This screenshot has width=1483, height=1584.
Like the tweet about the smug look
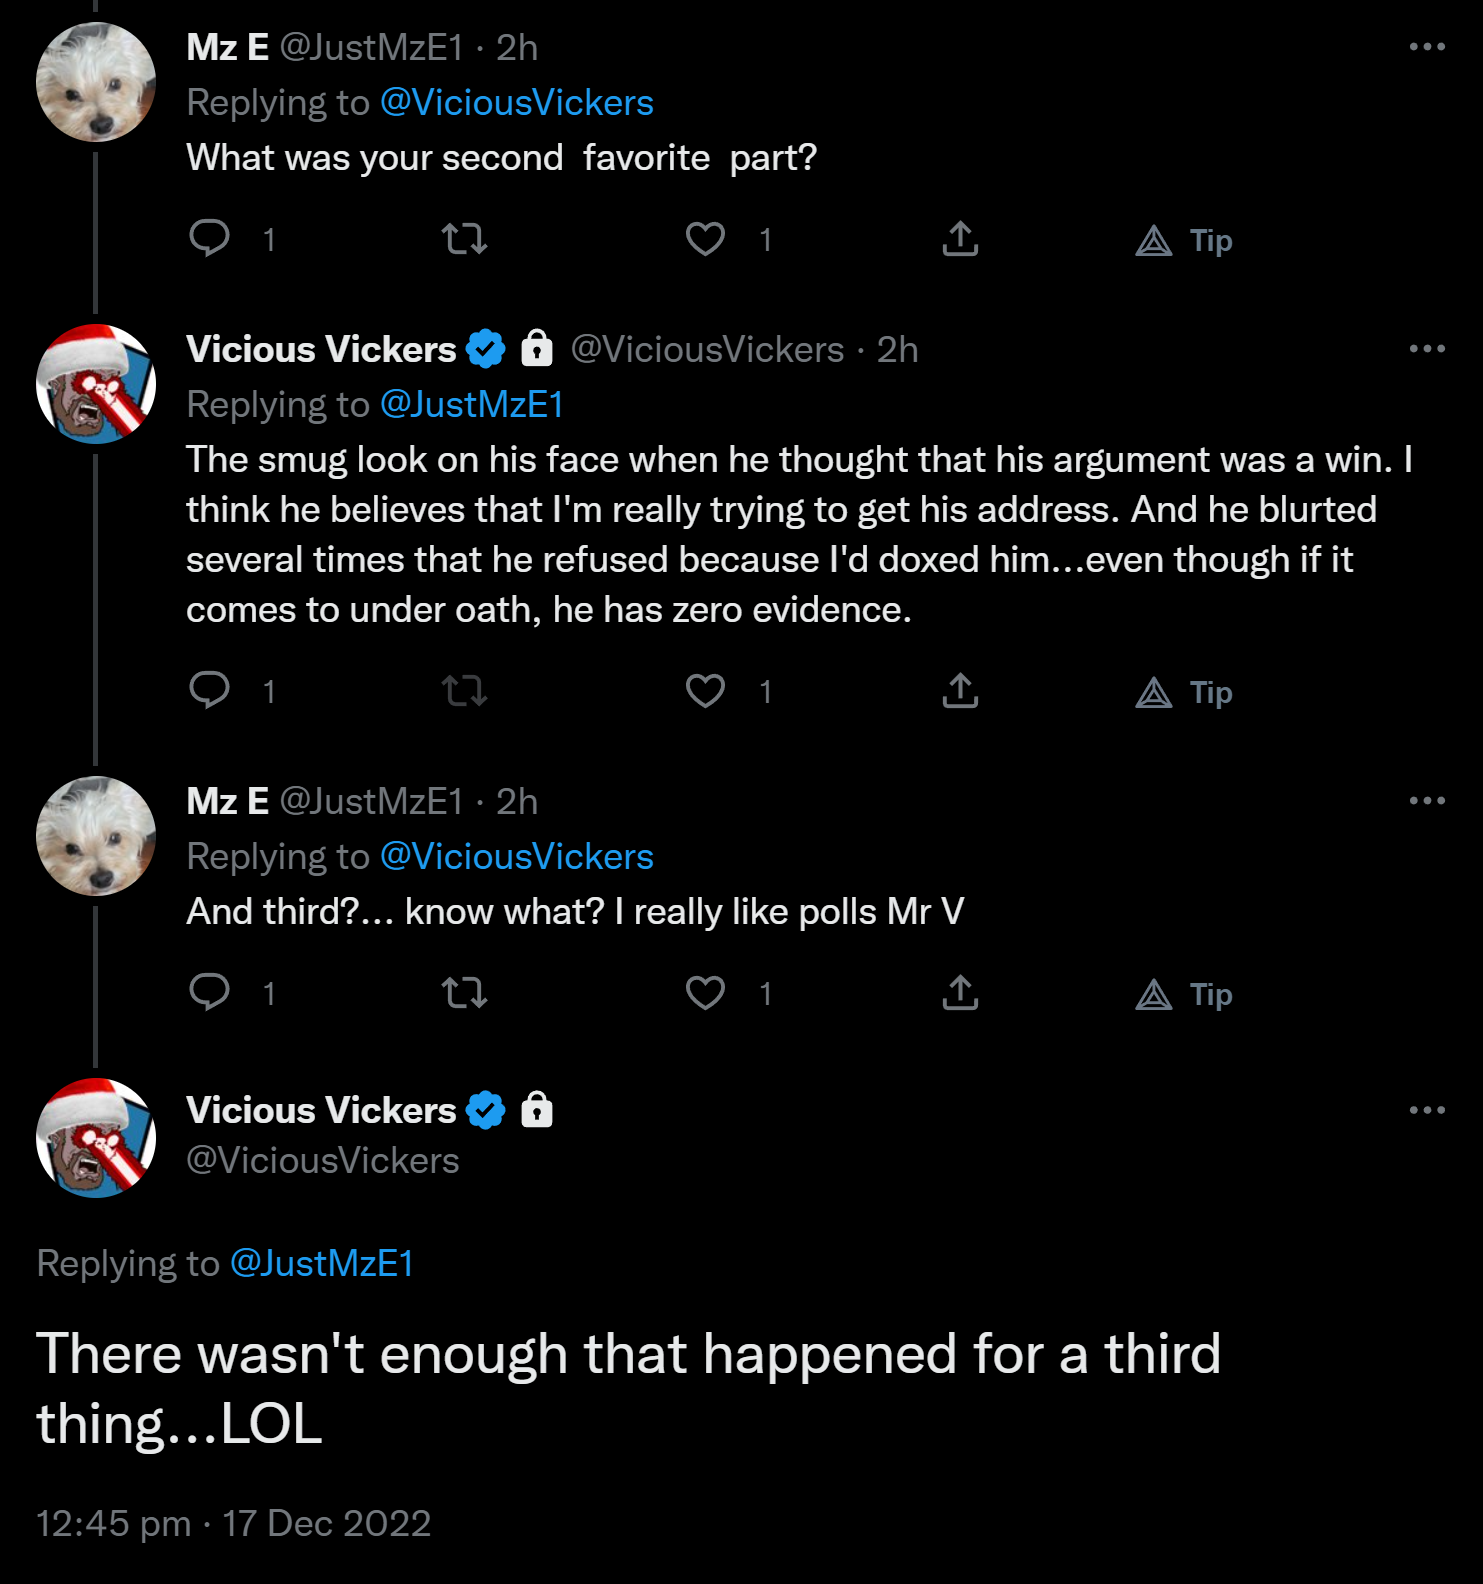(705, 691)
